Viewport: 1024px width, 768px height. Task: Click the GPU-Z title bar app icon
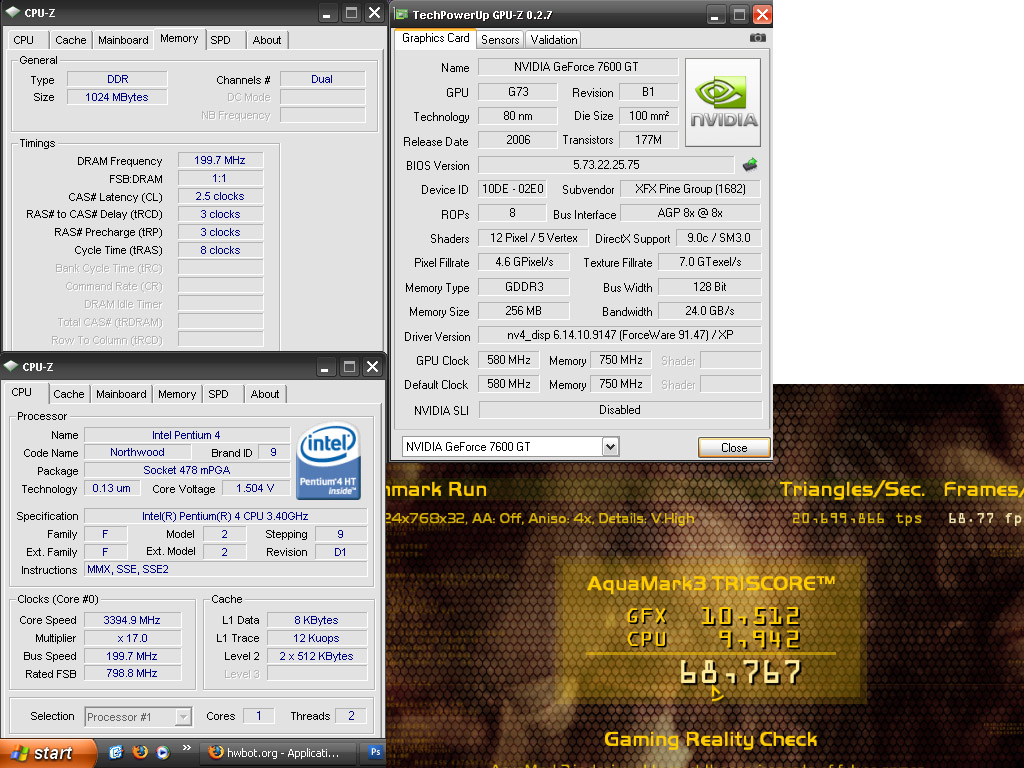402,14
